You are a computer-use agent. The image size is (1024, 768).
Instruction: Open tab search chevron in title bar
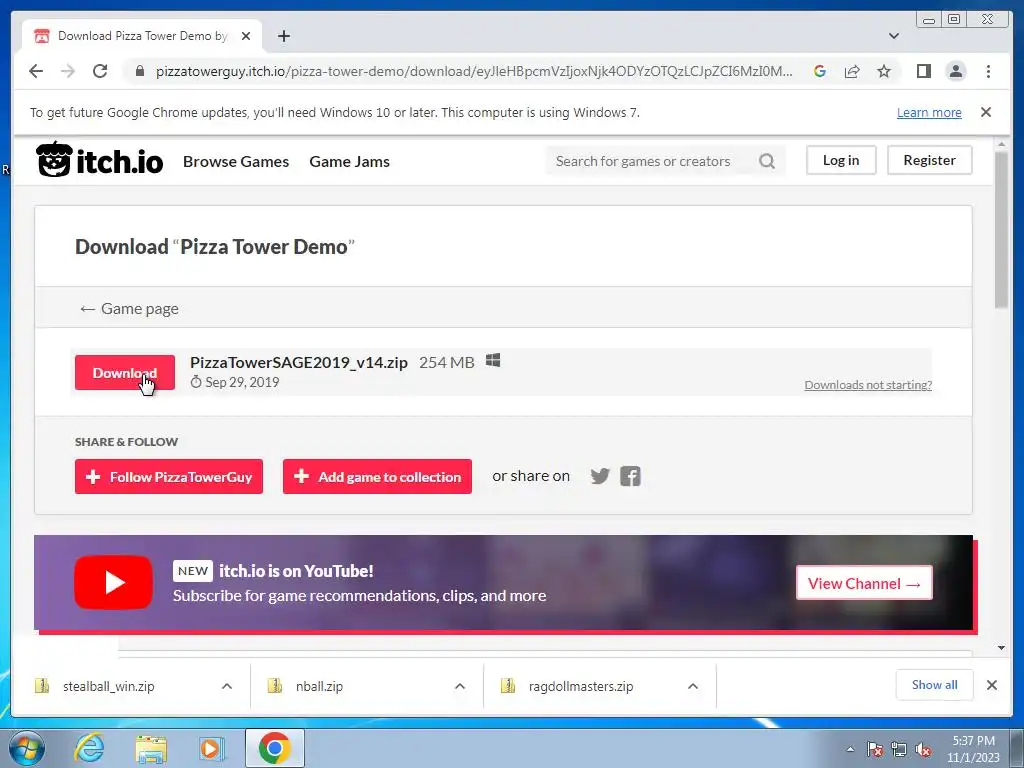(894, 36)
